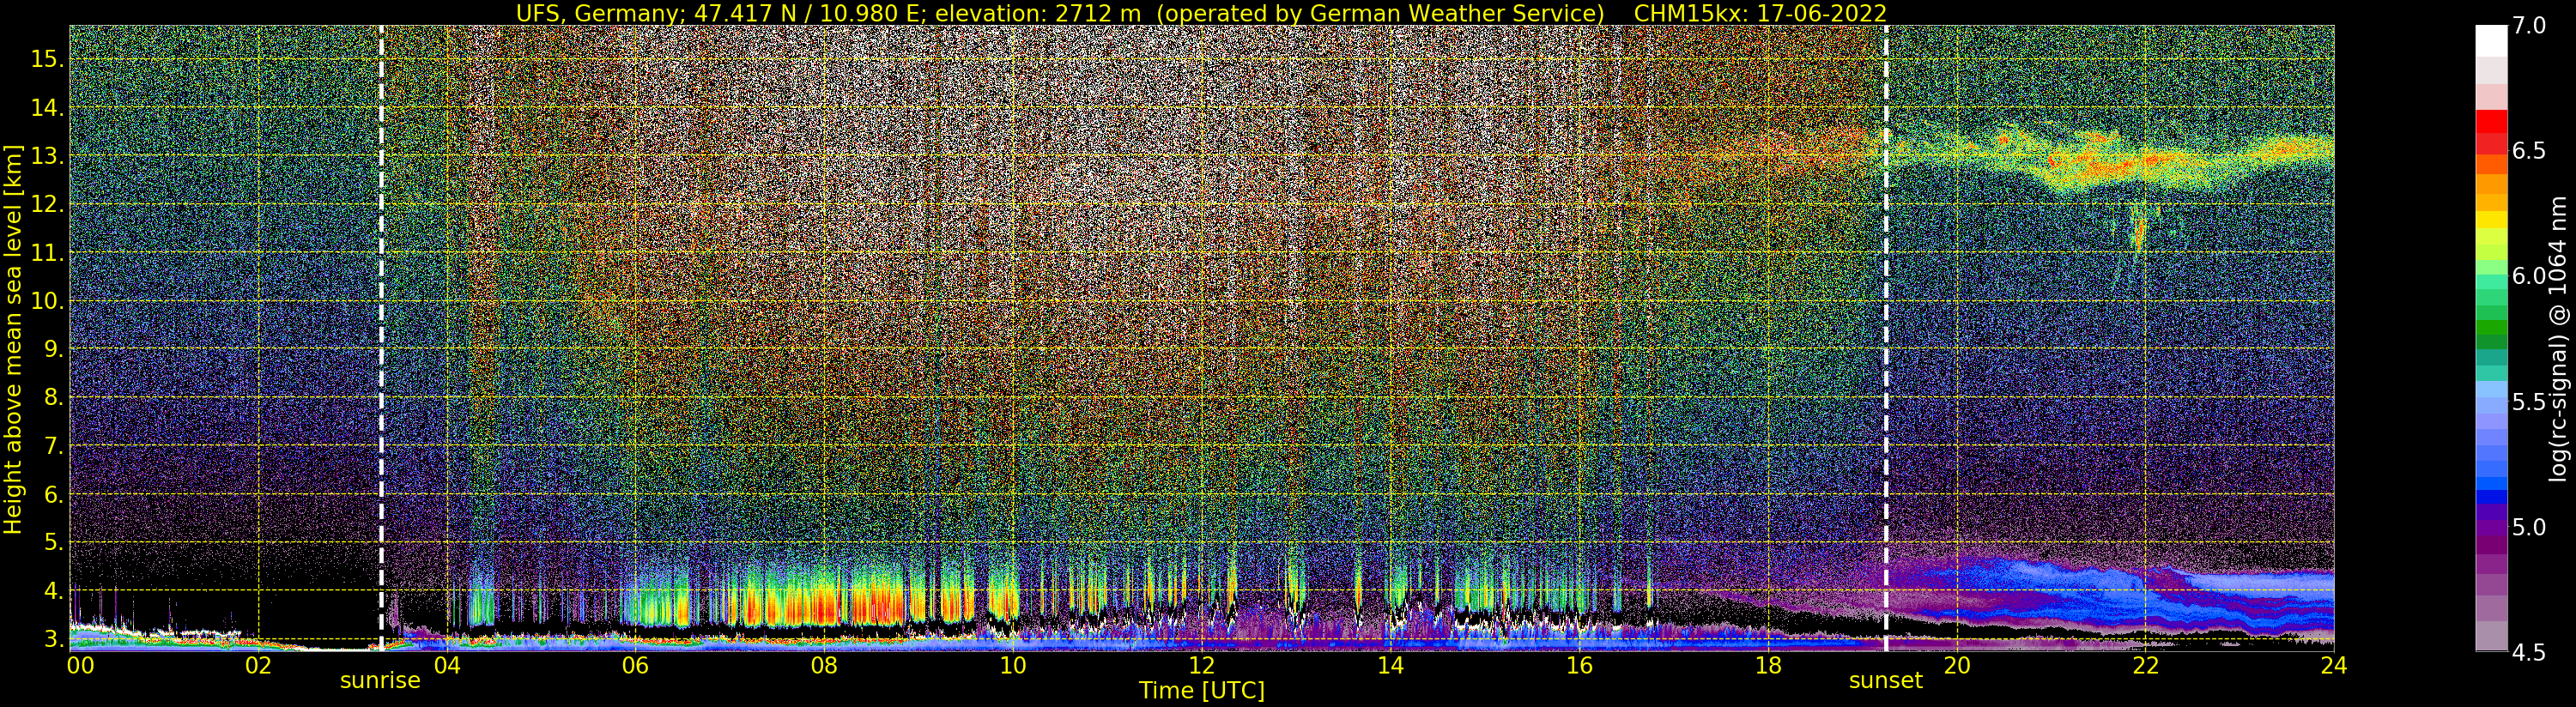
Task: Pick the white top segment of the colorbar
Action: pos(2491,40)
